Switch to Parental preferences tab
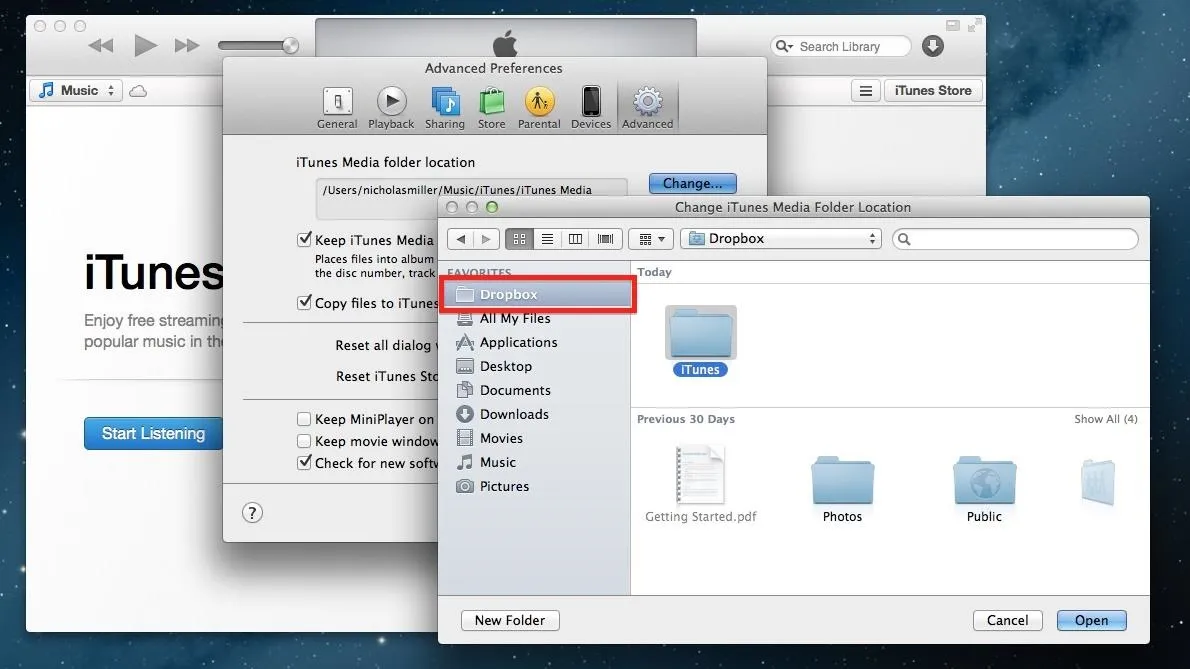This screenshot has height=669, width=1190. pyautogui.click(x=539, y=108)
